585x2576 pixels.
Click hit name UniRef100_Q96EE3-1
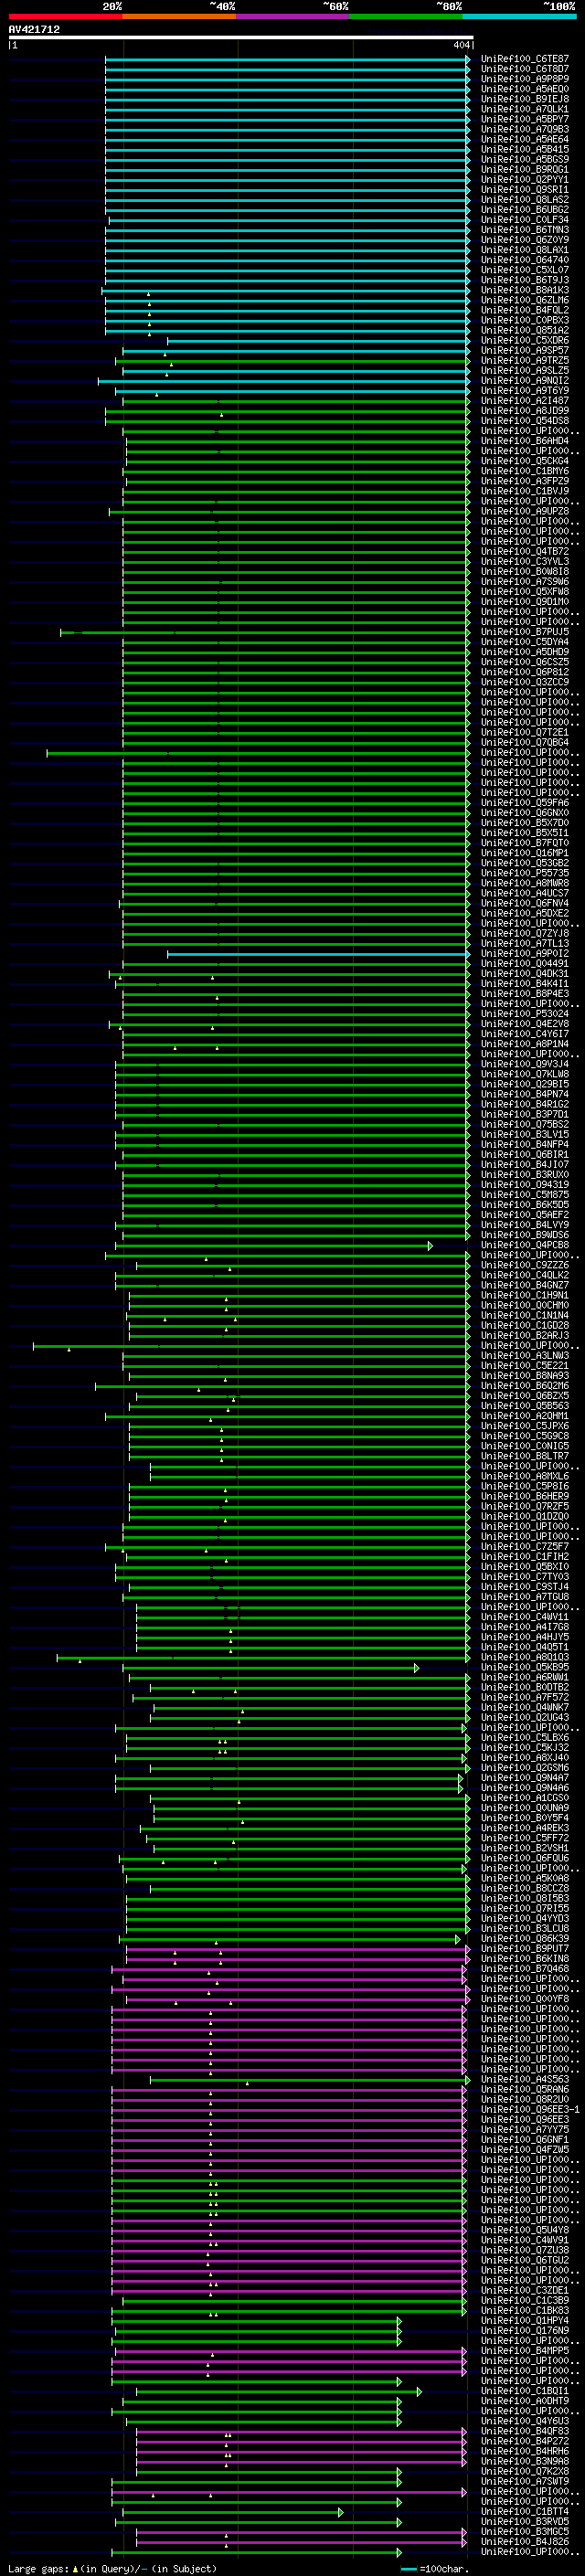tap(530, 2108)
